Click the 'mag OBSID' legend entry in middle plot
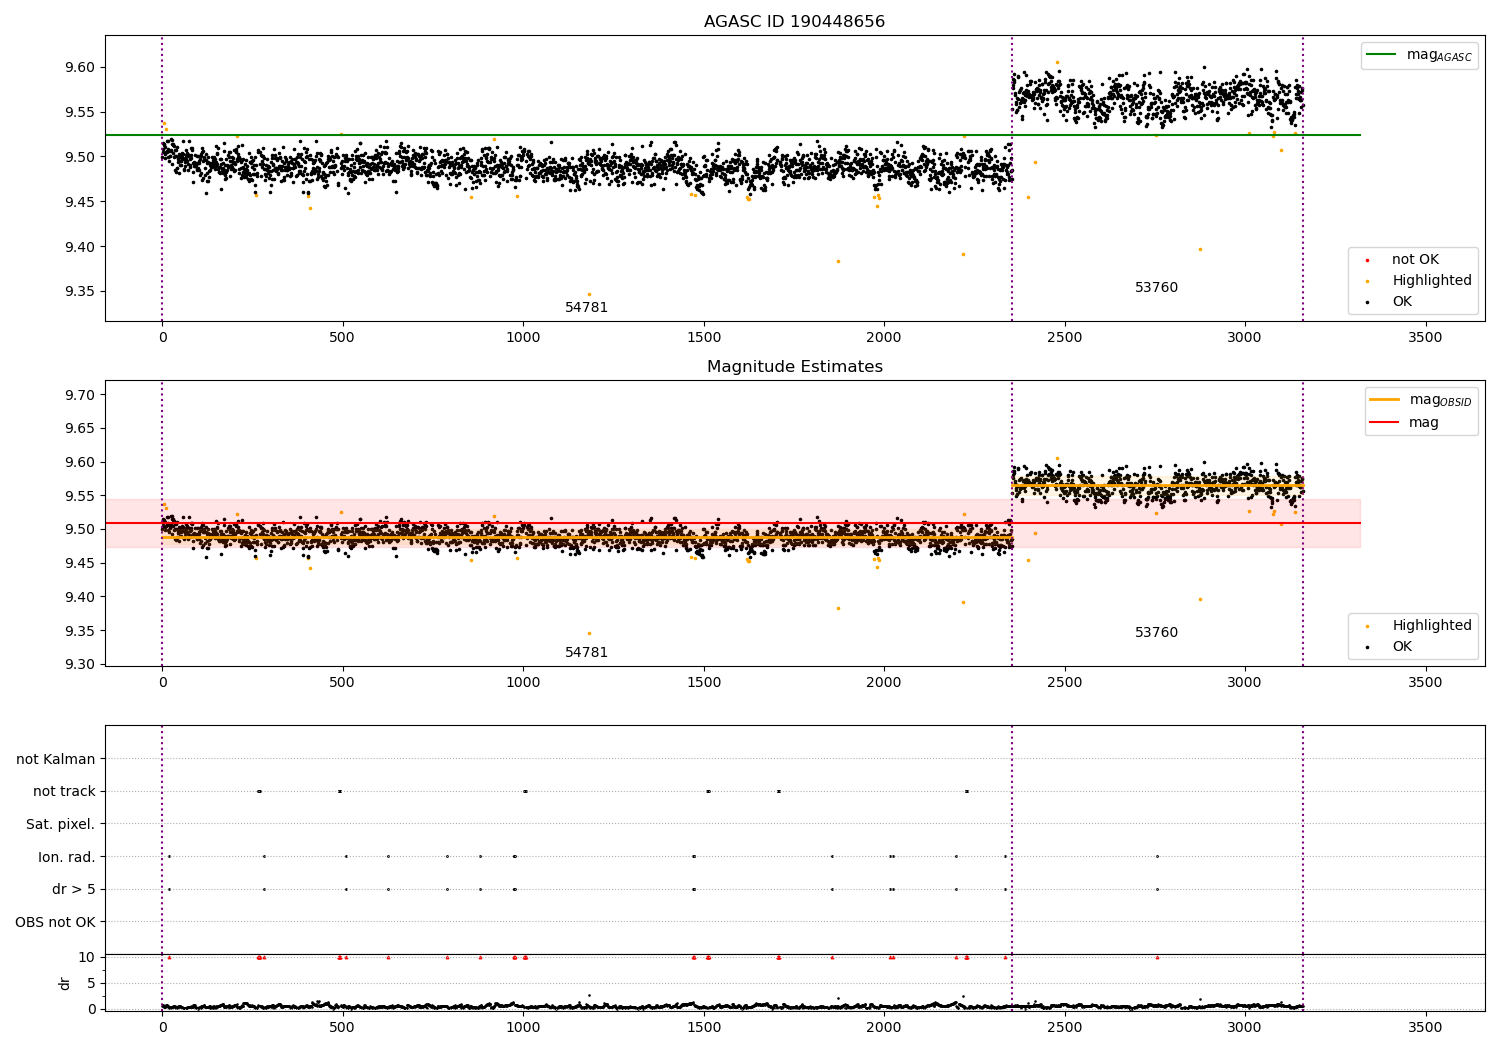Viewport: 1500px width, 1050px height. click(x=1420, y=400)
